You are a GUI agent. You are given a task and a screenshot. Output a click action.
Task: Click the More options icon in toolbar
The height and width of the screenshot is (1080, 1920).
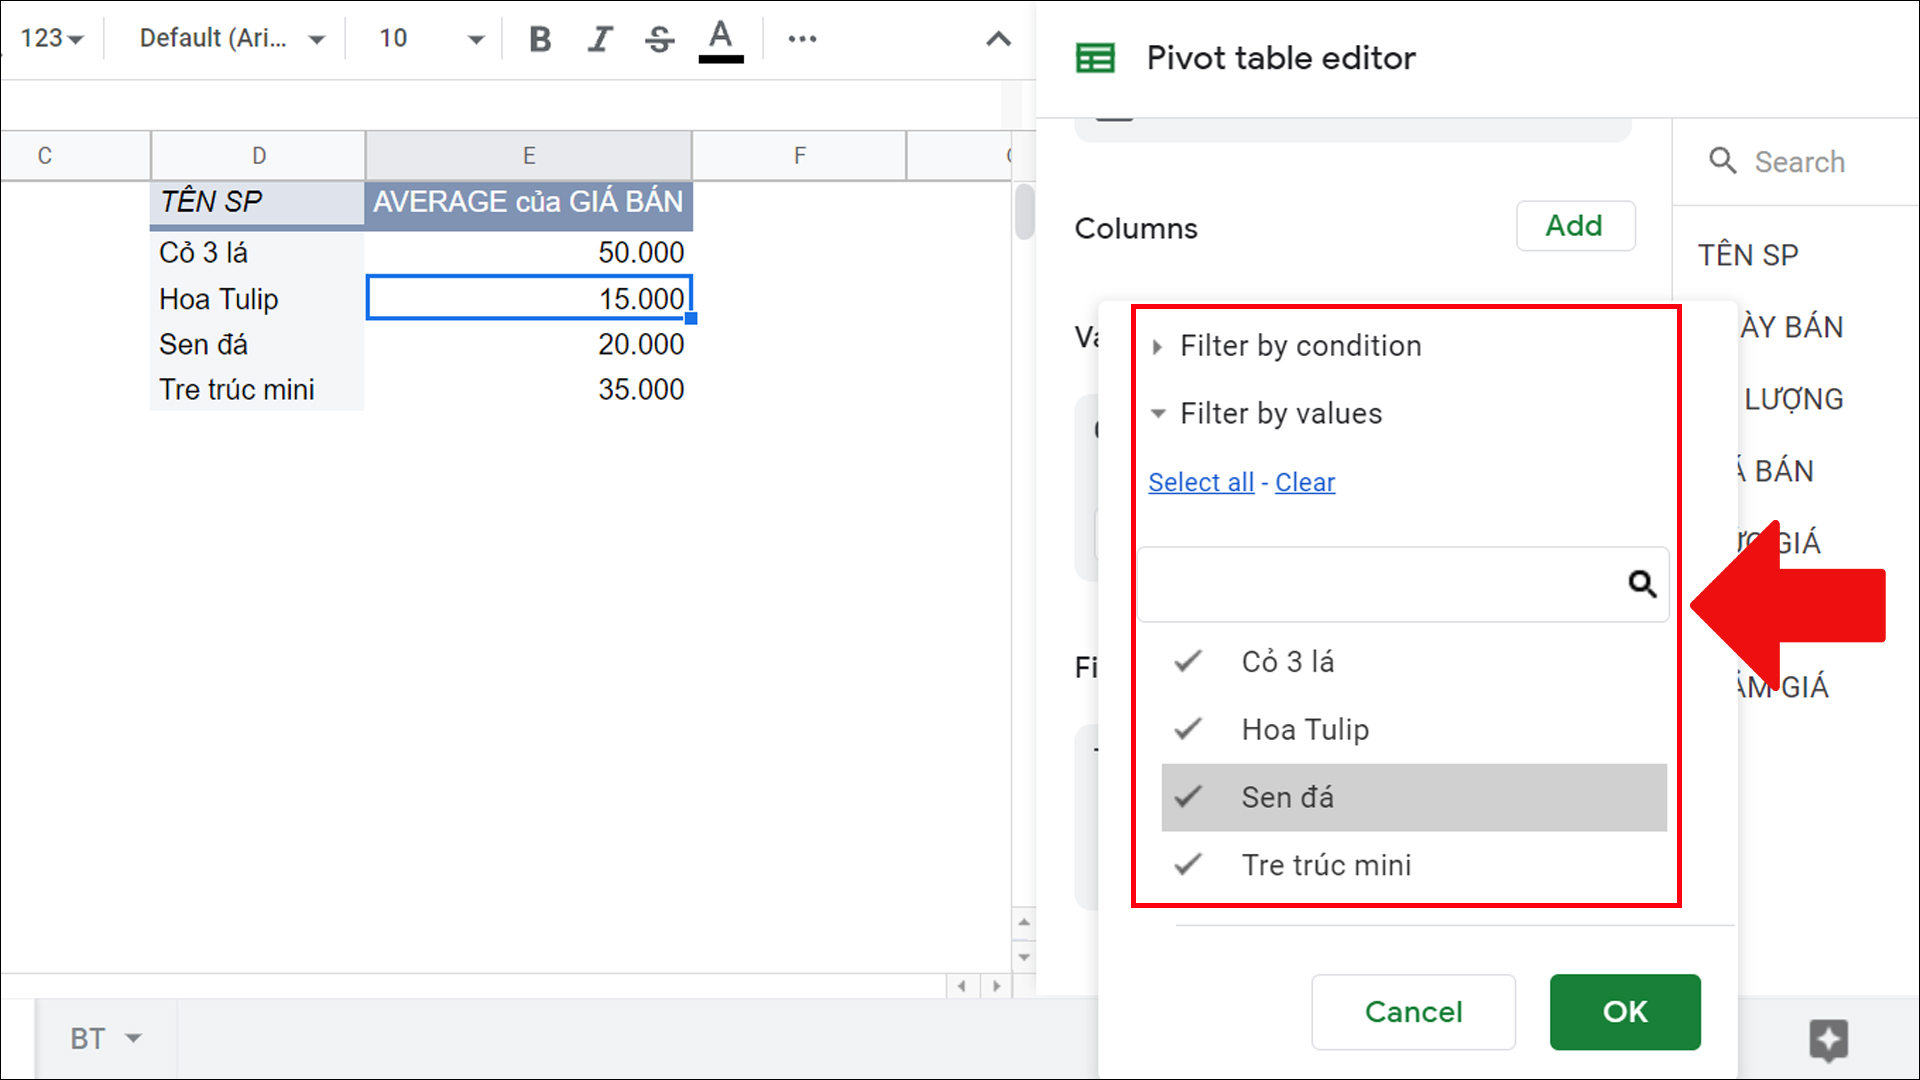coord(802,37)
